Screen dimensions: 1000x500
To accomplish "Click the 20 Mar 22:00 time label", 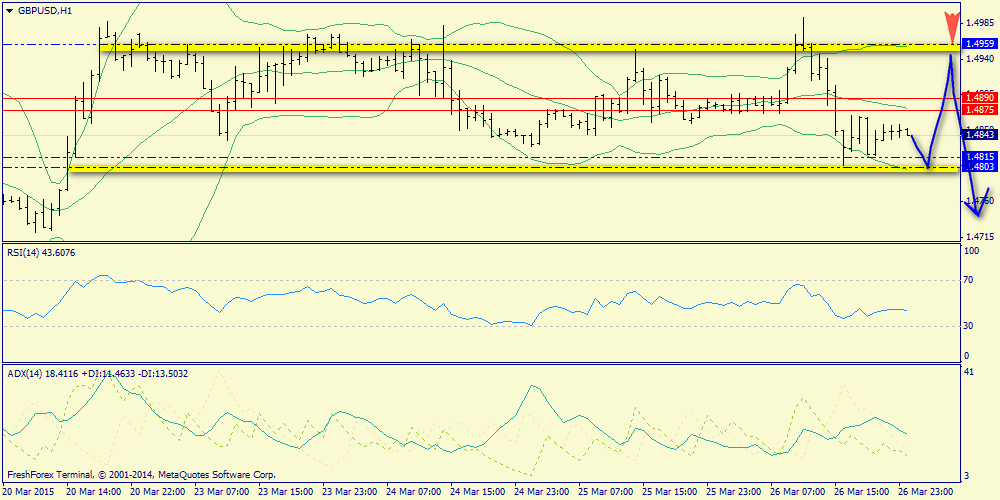I will pos(156,492).
